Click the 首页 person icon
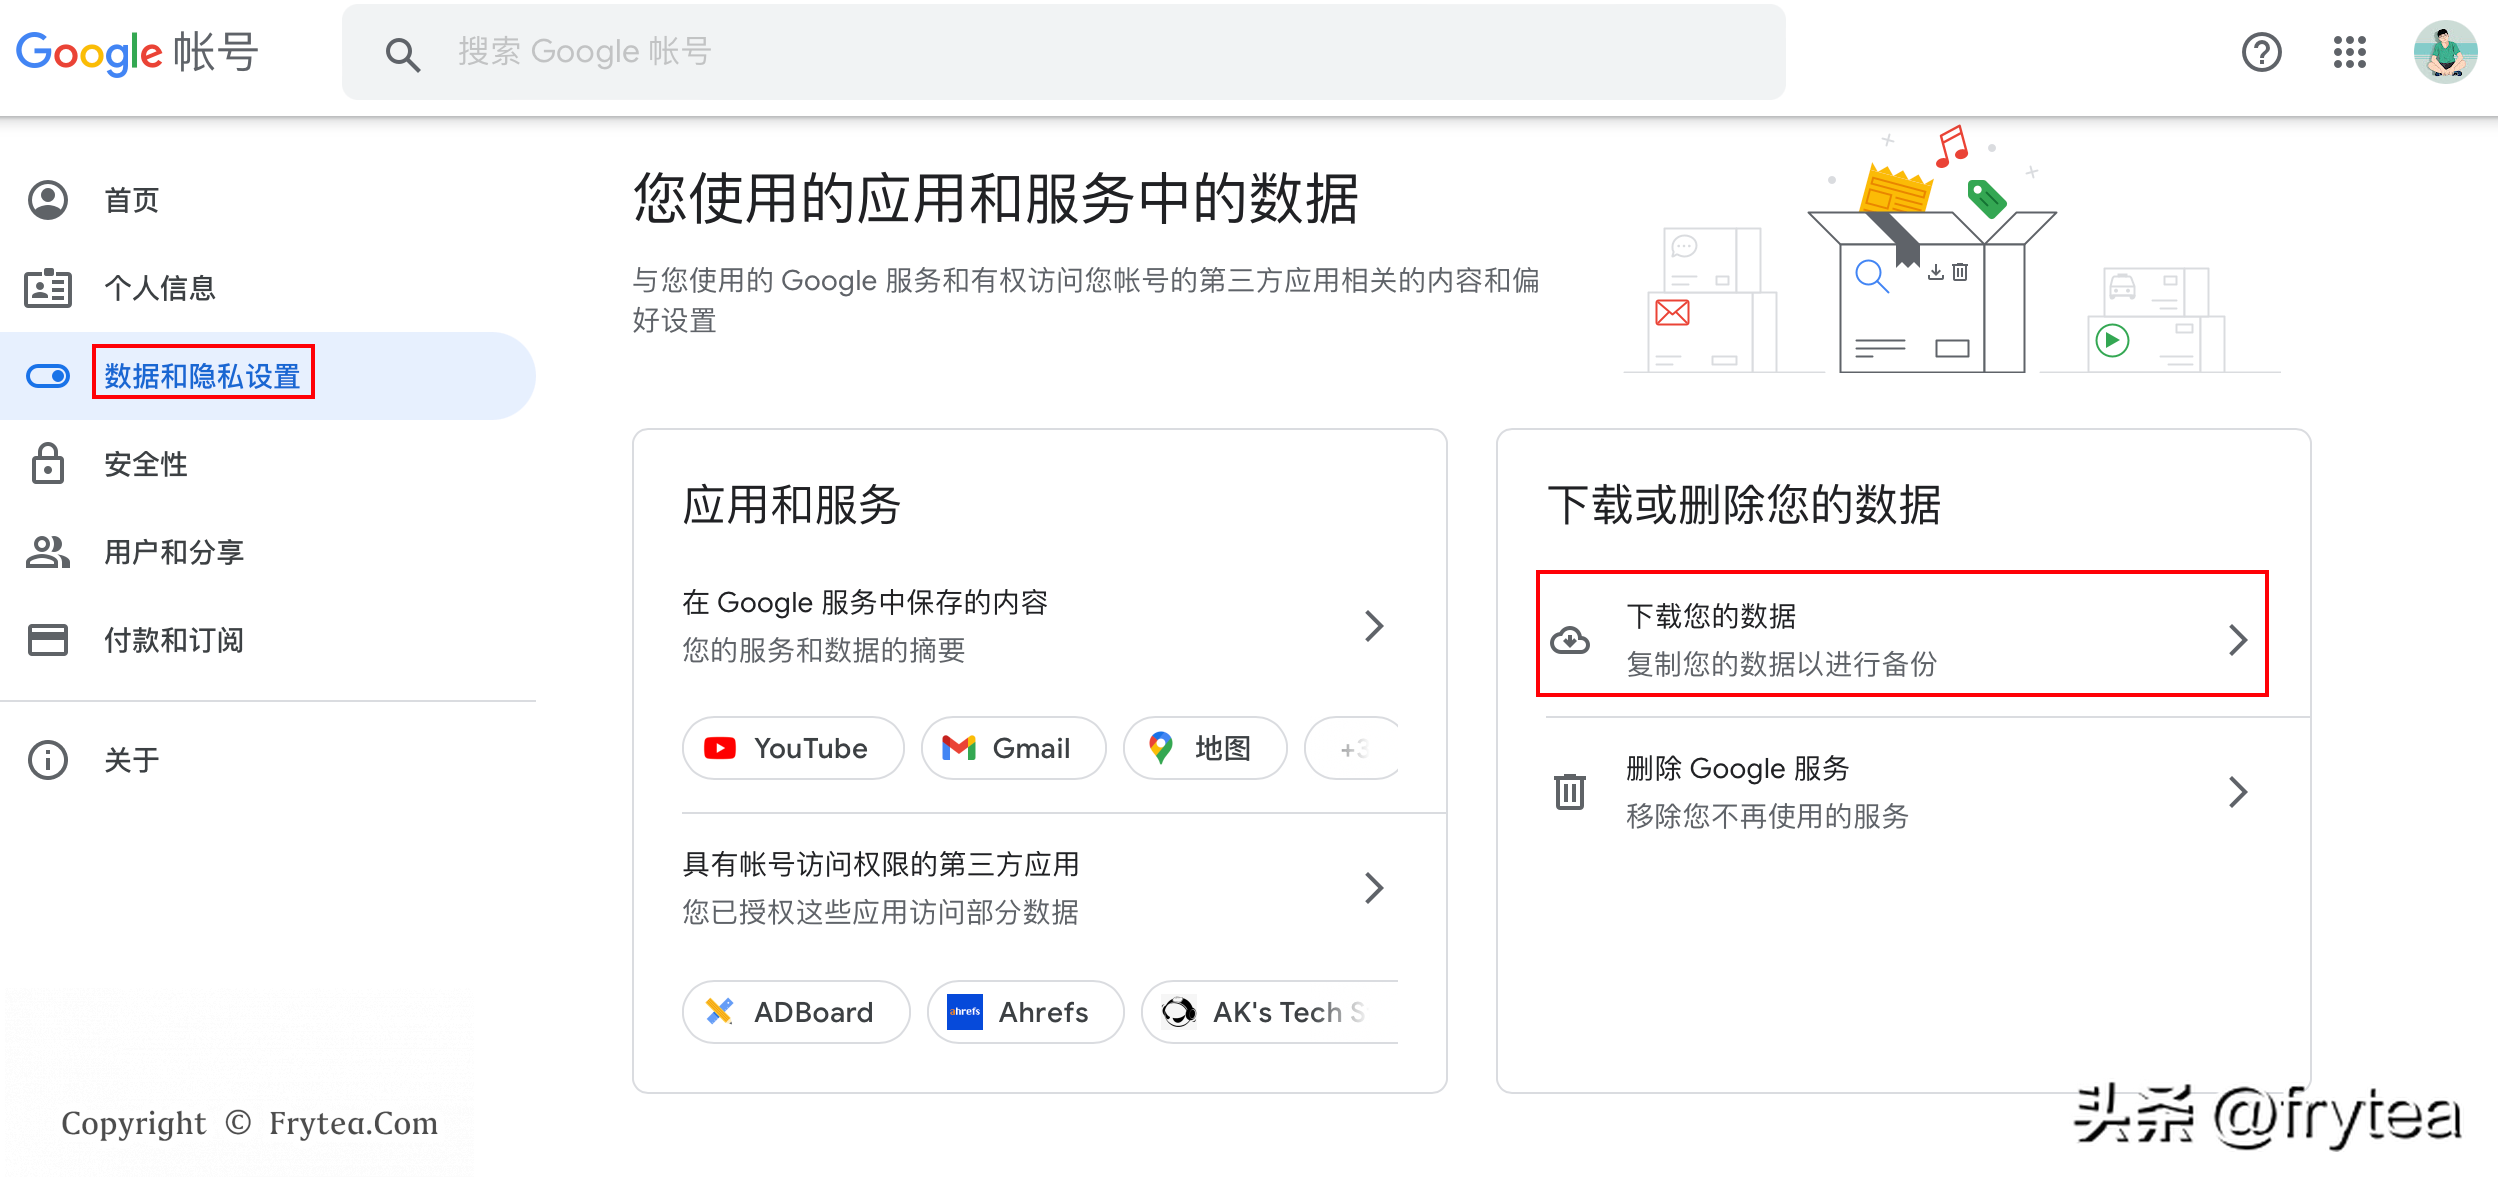2498x1182 pixels. click(48, 200)
